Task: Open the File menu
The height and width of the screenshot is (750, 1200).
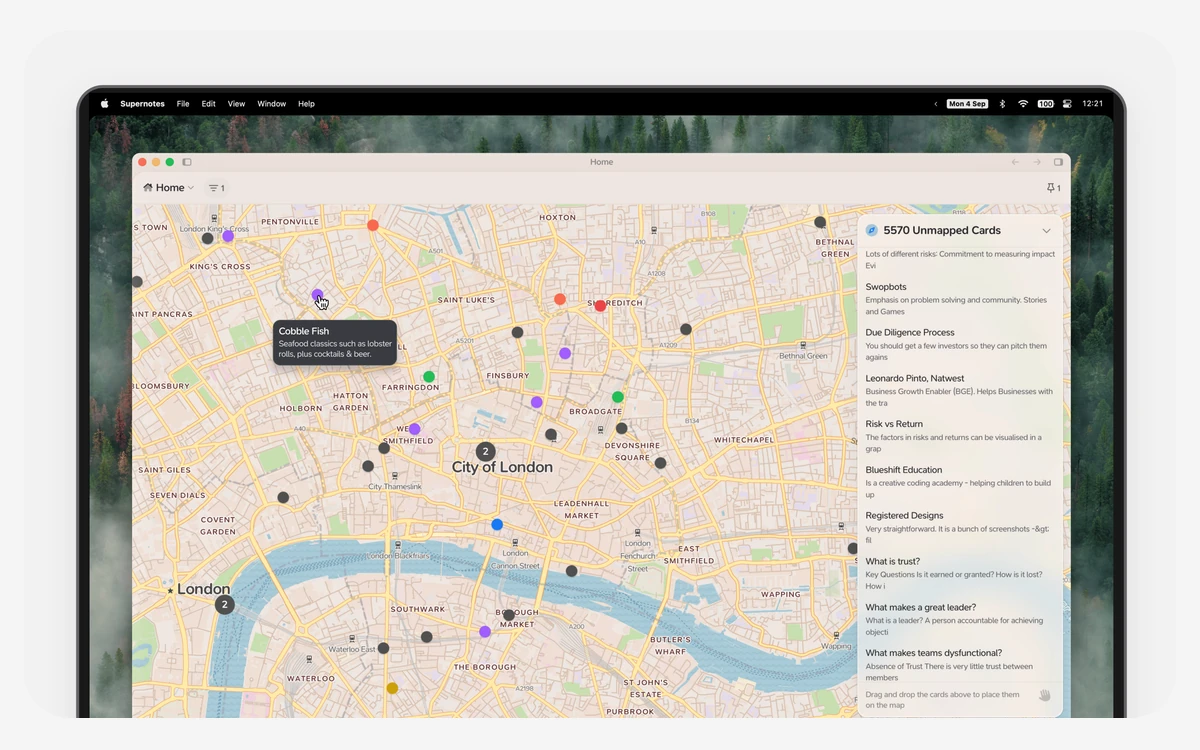Action: point(183,104)
